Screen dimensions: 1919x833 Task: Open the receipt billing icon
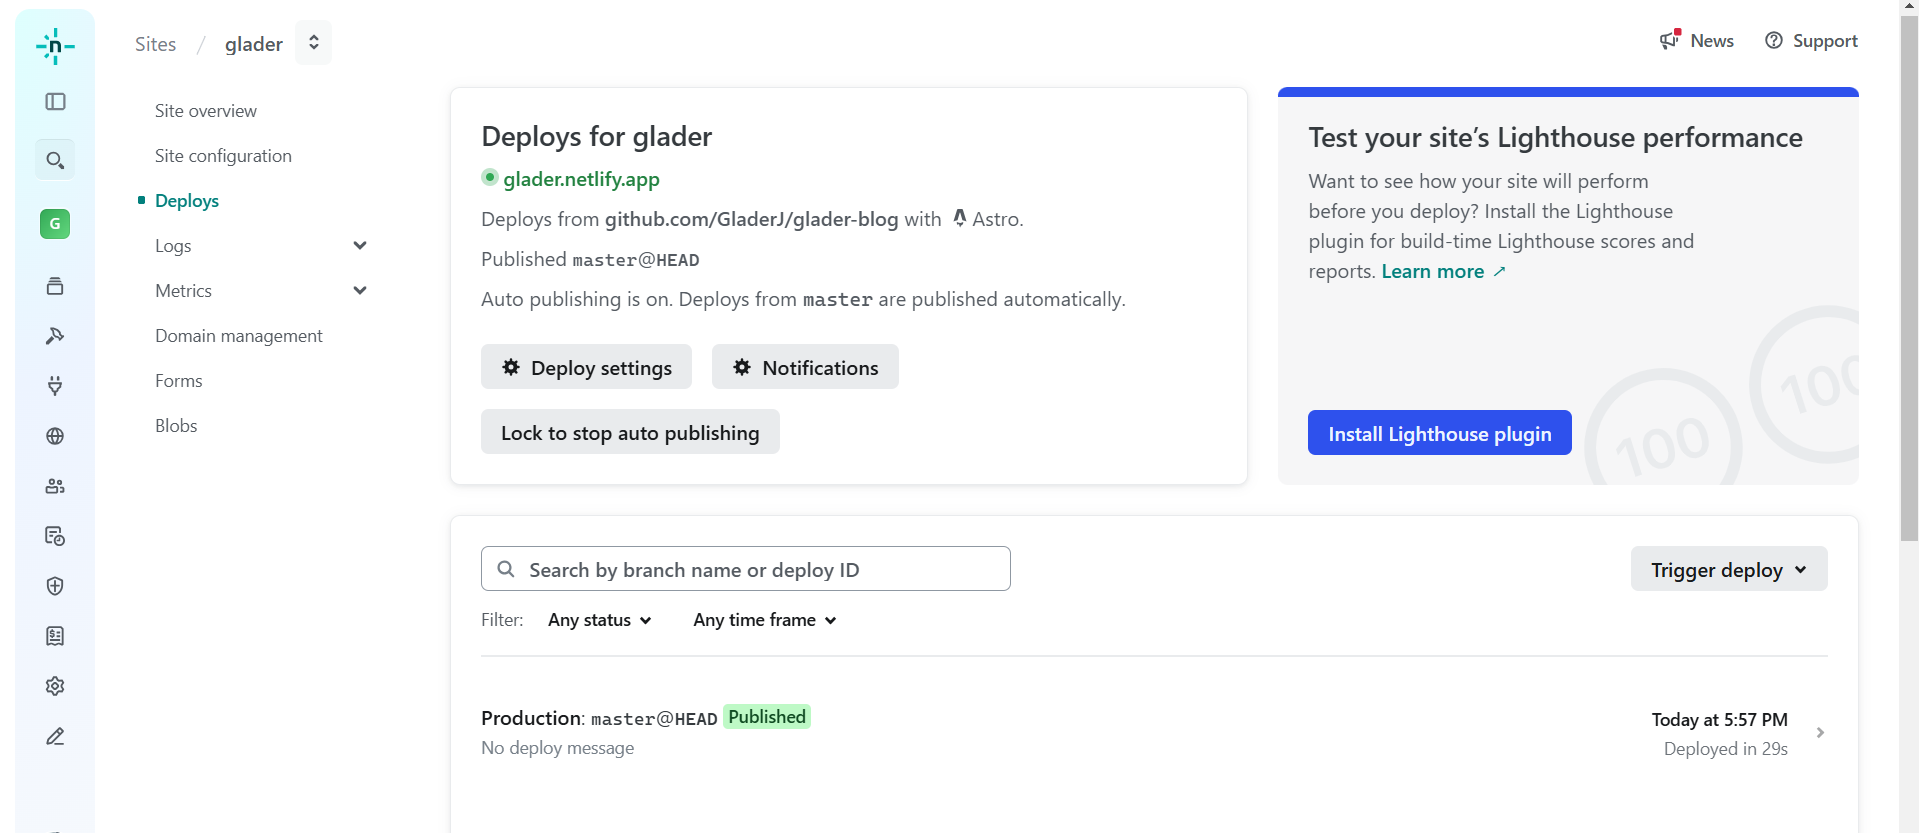[55, 636]
